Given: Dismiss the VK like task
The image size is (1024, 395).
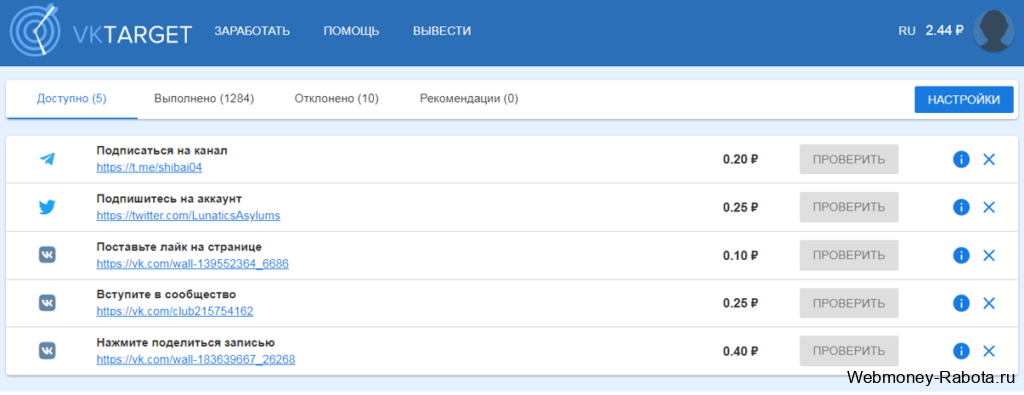Looking at the screenshot, I should click(989, 255).
